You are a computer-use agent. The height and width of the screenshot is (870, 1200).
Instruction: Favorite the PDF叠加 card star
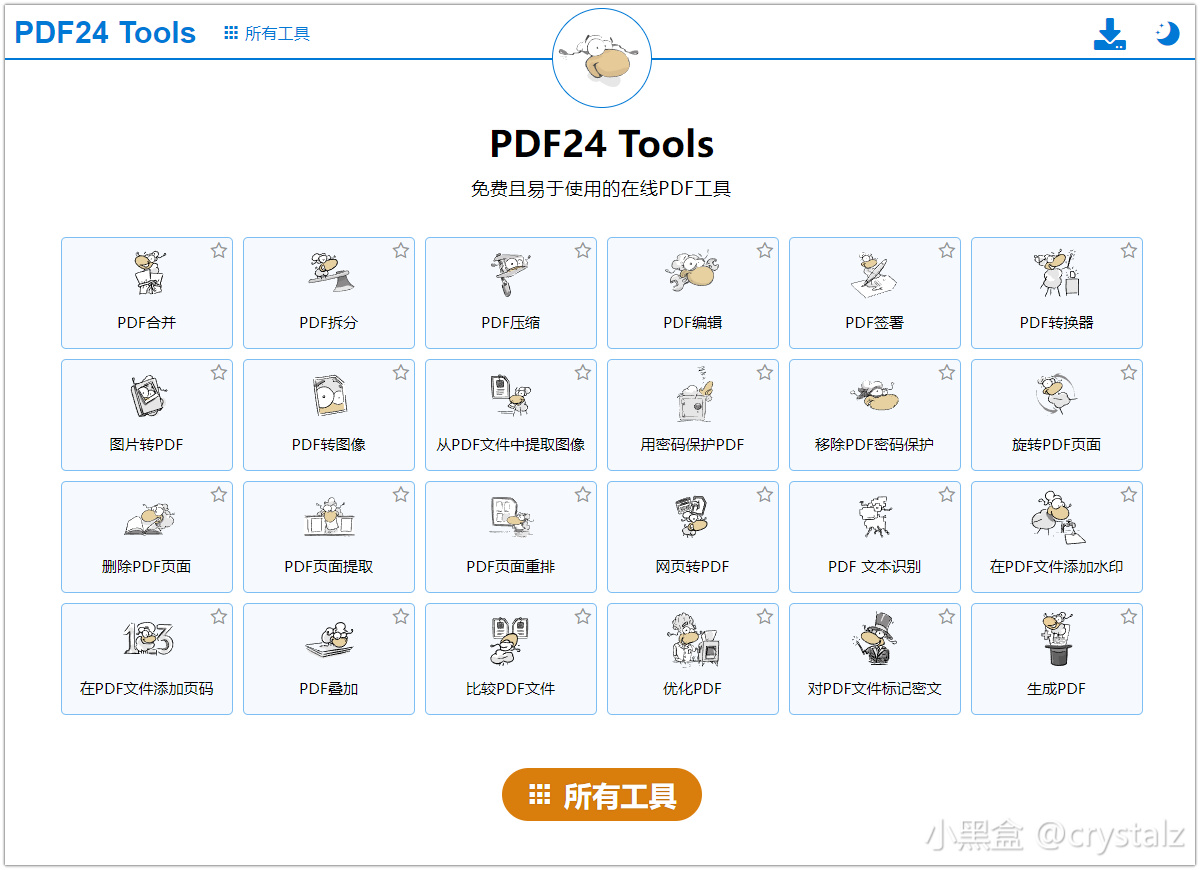401,616
